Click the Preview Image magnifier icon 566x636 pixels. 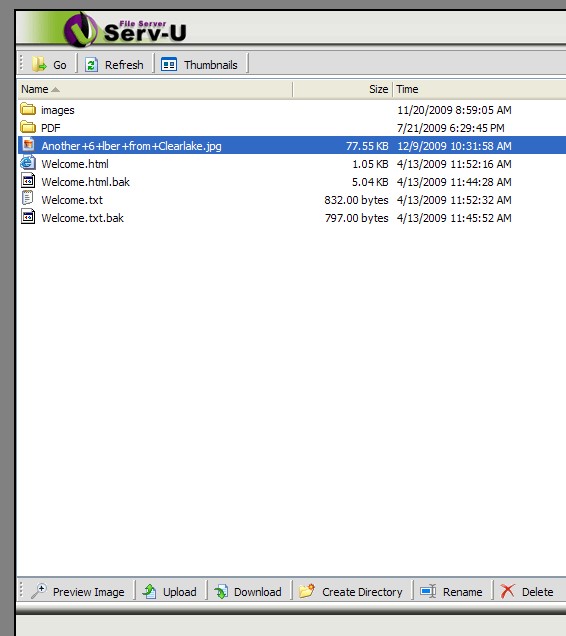coord(39,591)
